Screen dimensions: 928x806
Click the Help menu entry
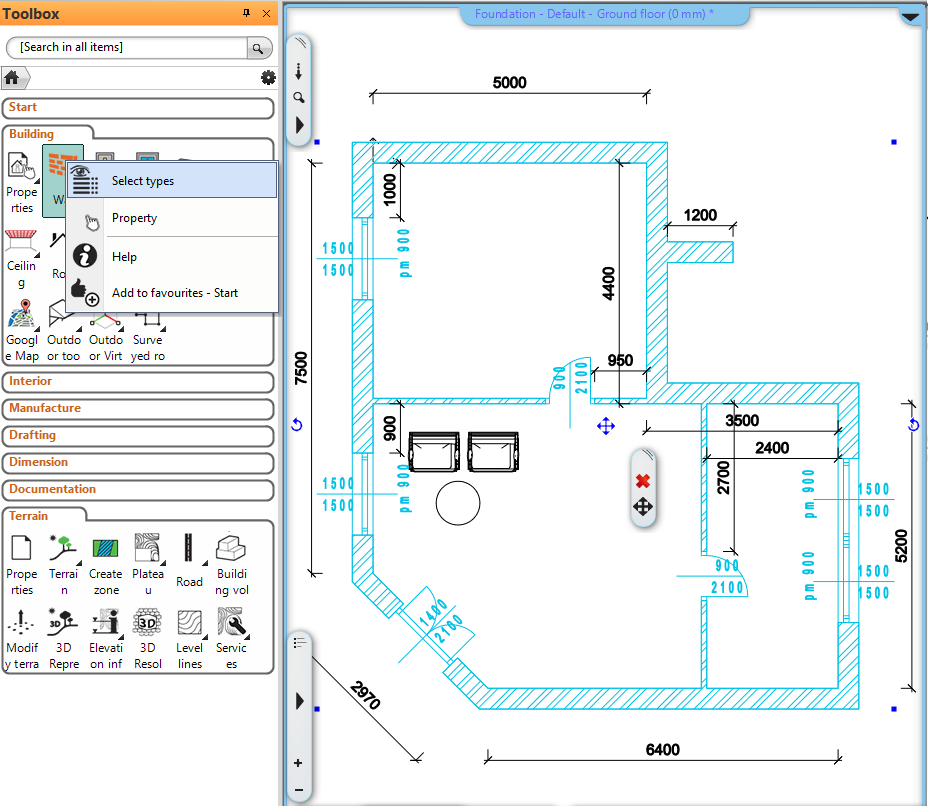pyautogui.click(x=124, y=257)
